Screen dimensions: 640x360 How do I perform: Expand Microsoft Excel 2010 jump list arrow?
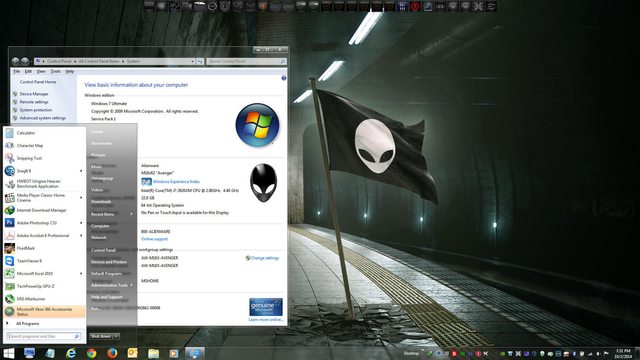pos(81,273)
